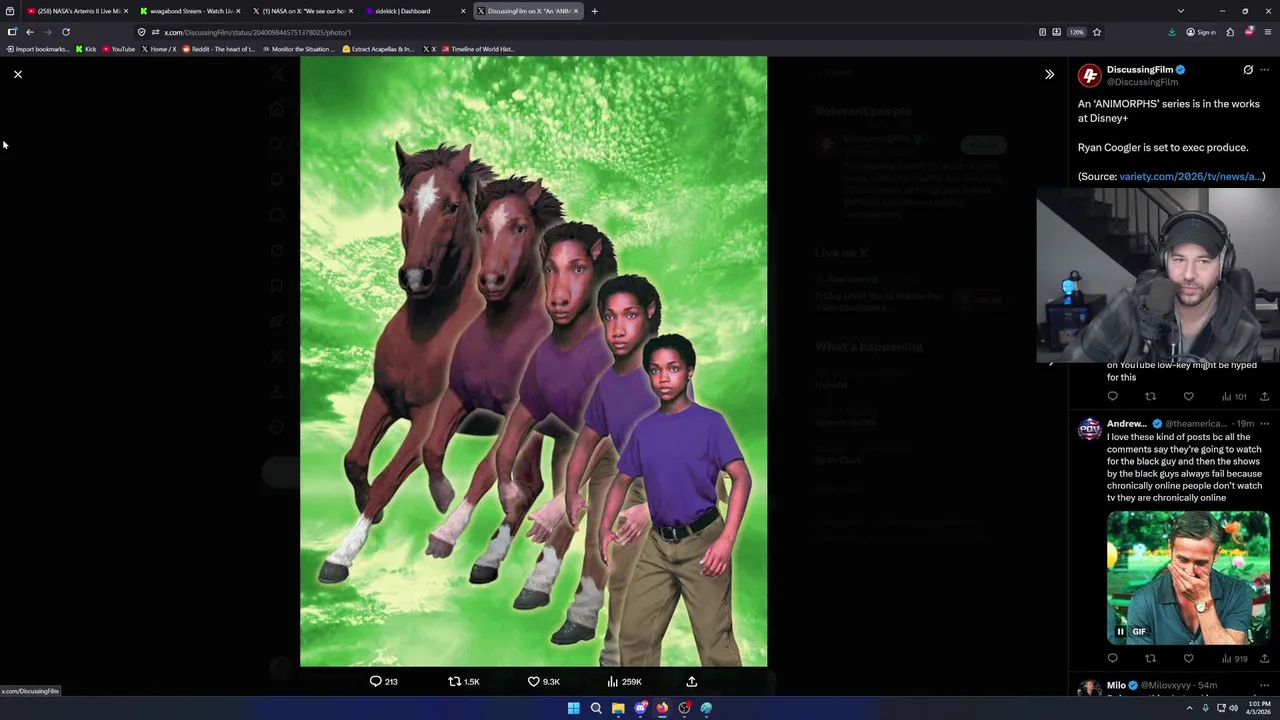Bookmark this page with the star
This screenshot has width=1280, height=720.
tap(1097, 32)
